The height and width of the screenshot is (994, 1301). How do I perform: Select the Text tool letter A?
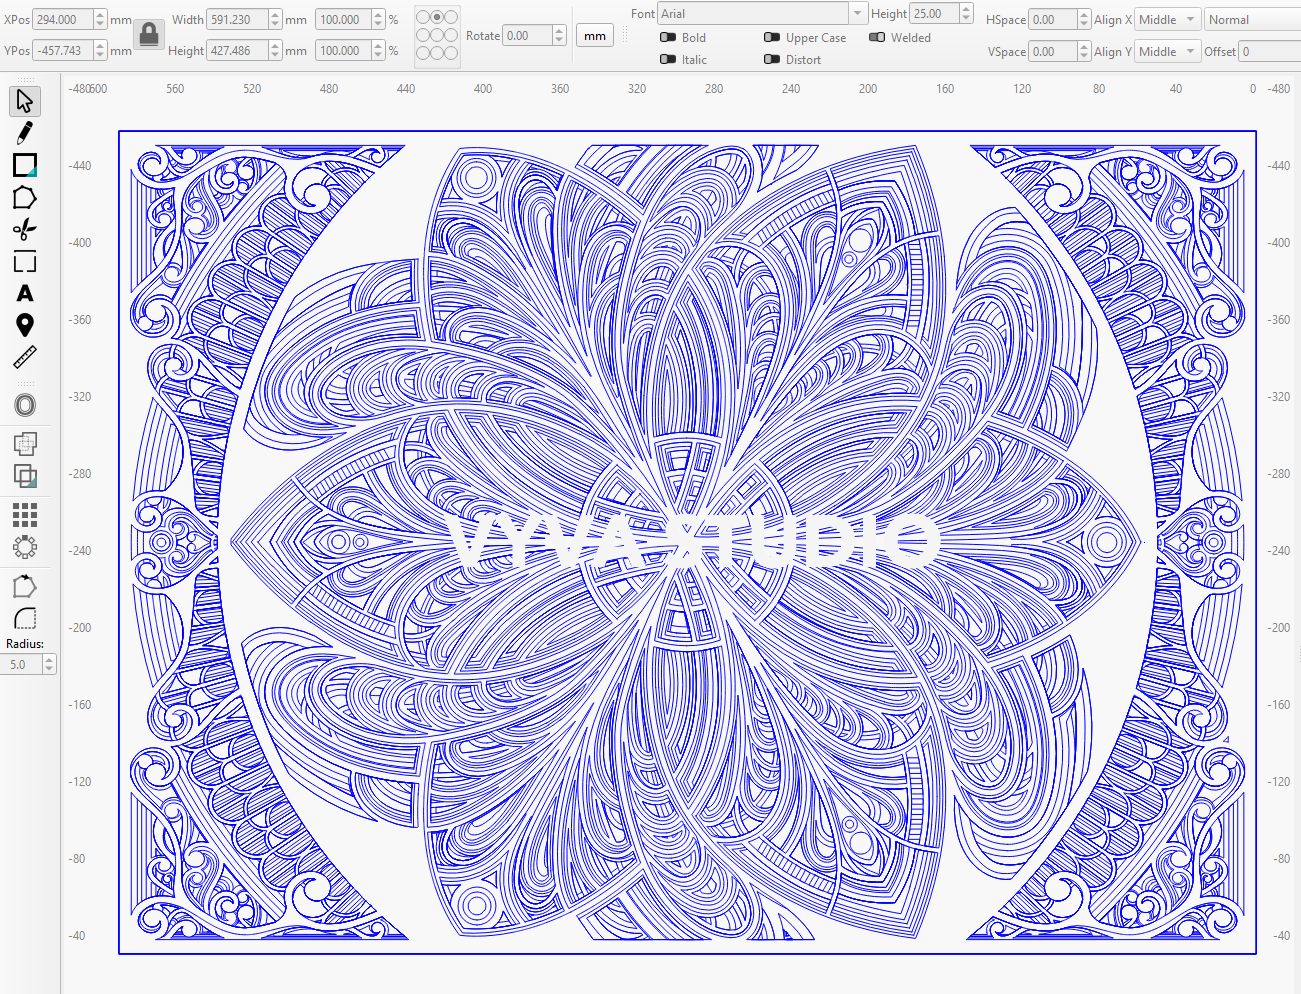point(25,293)
